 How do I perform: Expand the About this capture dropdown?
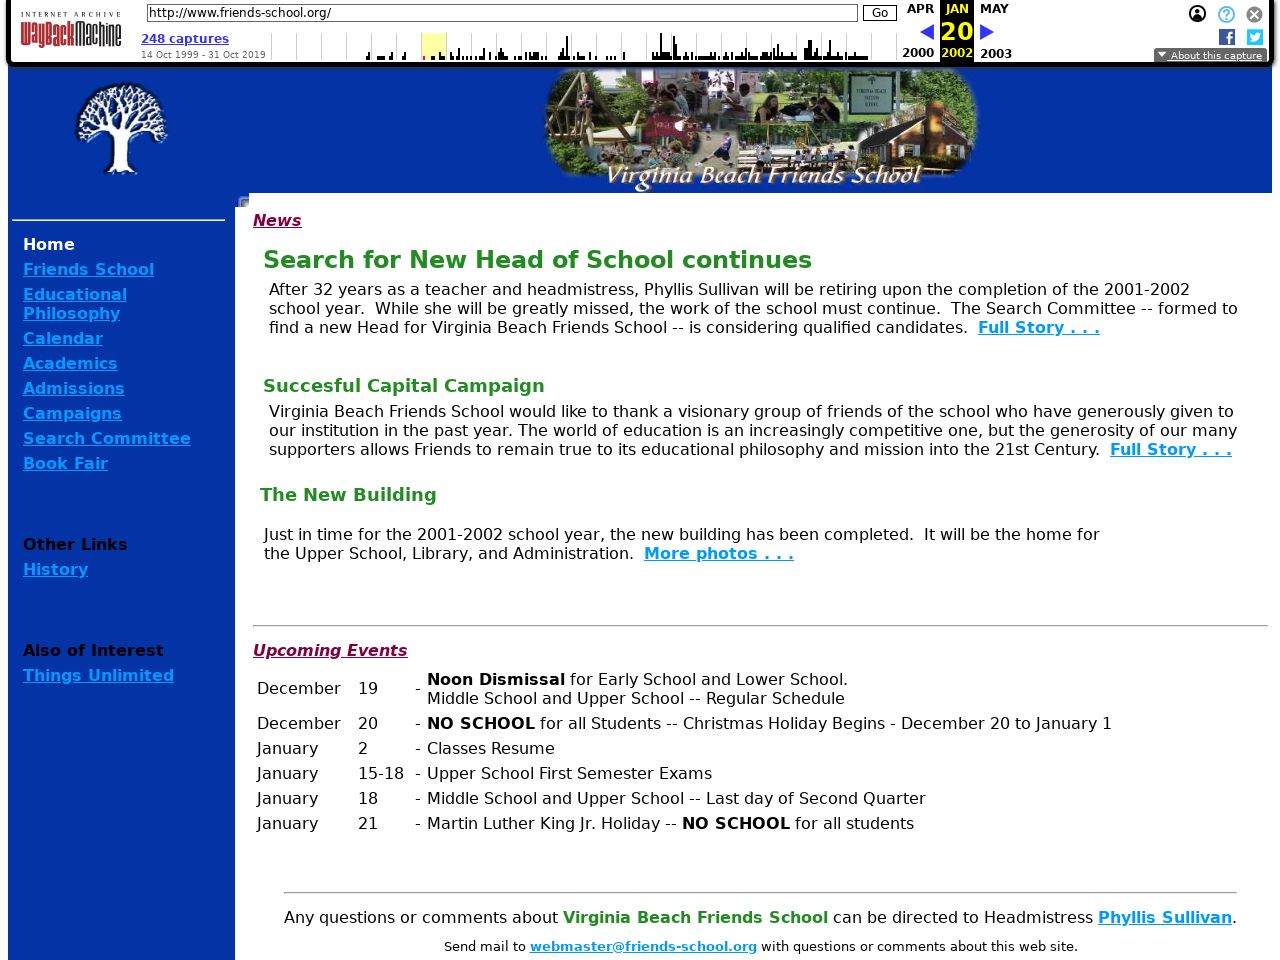click(1210, 56)
